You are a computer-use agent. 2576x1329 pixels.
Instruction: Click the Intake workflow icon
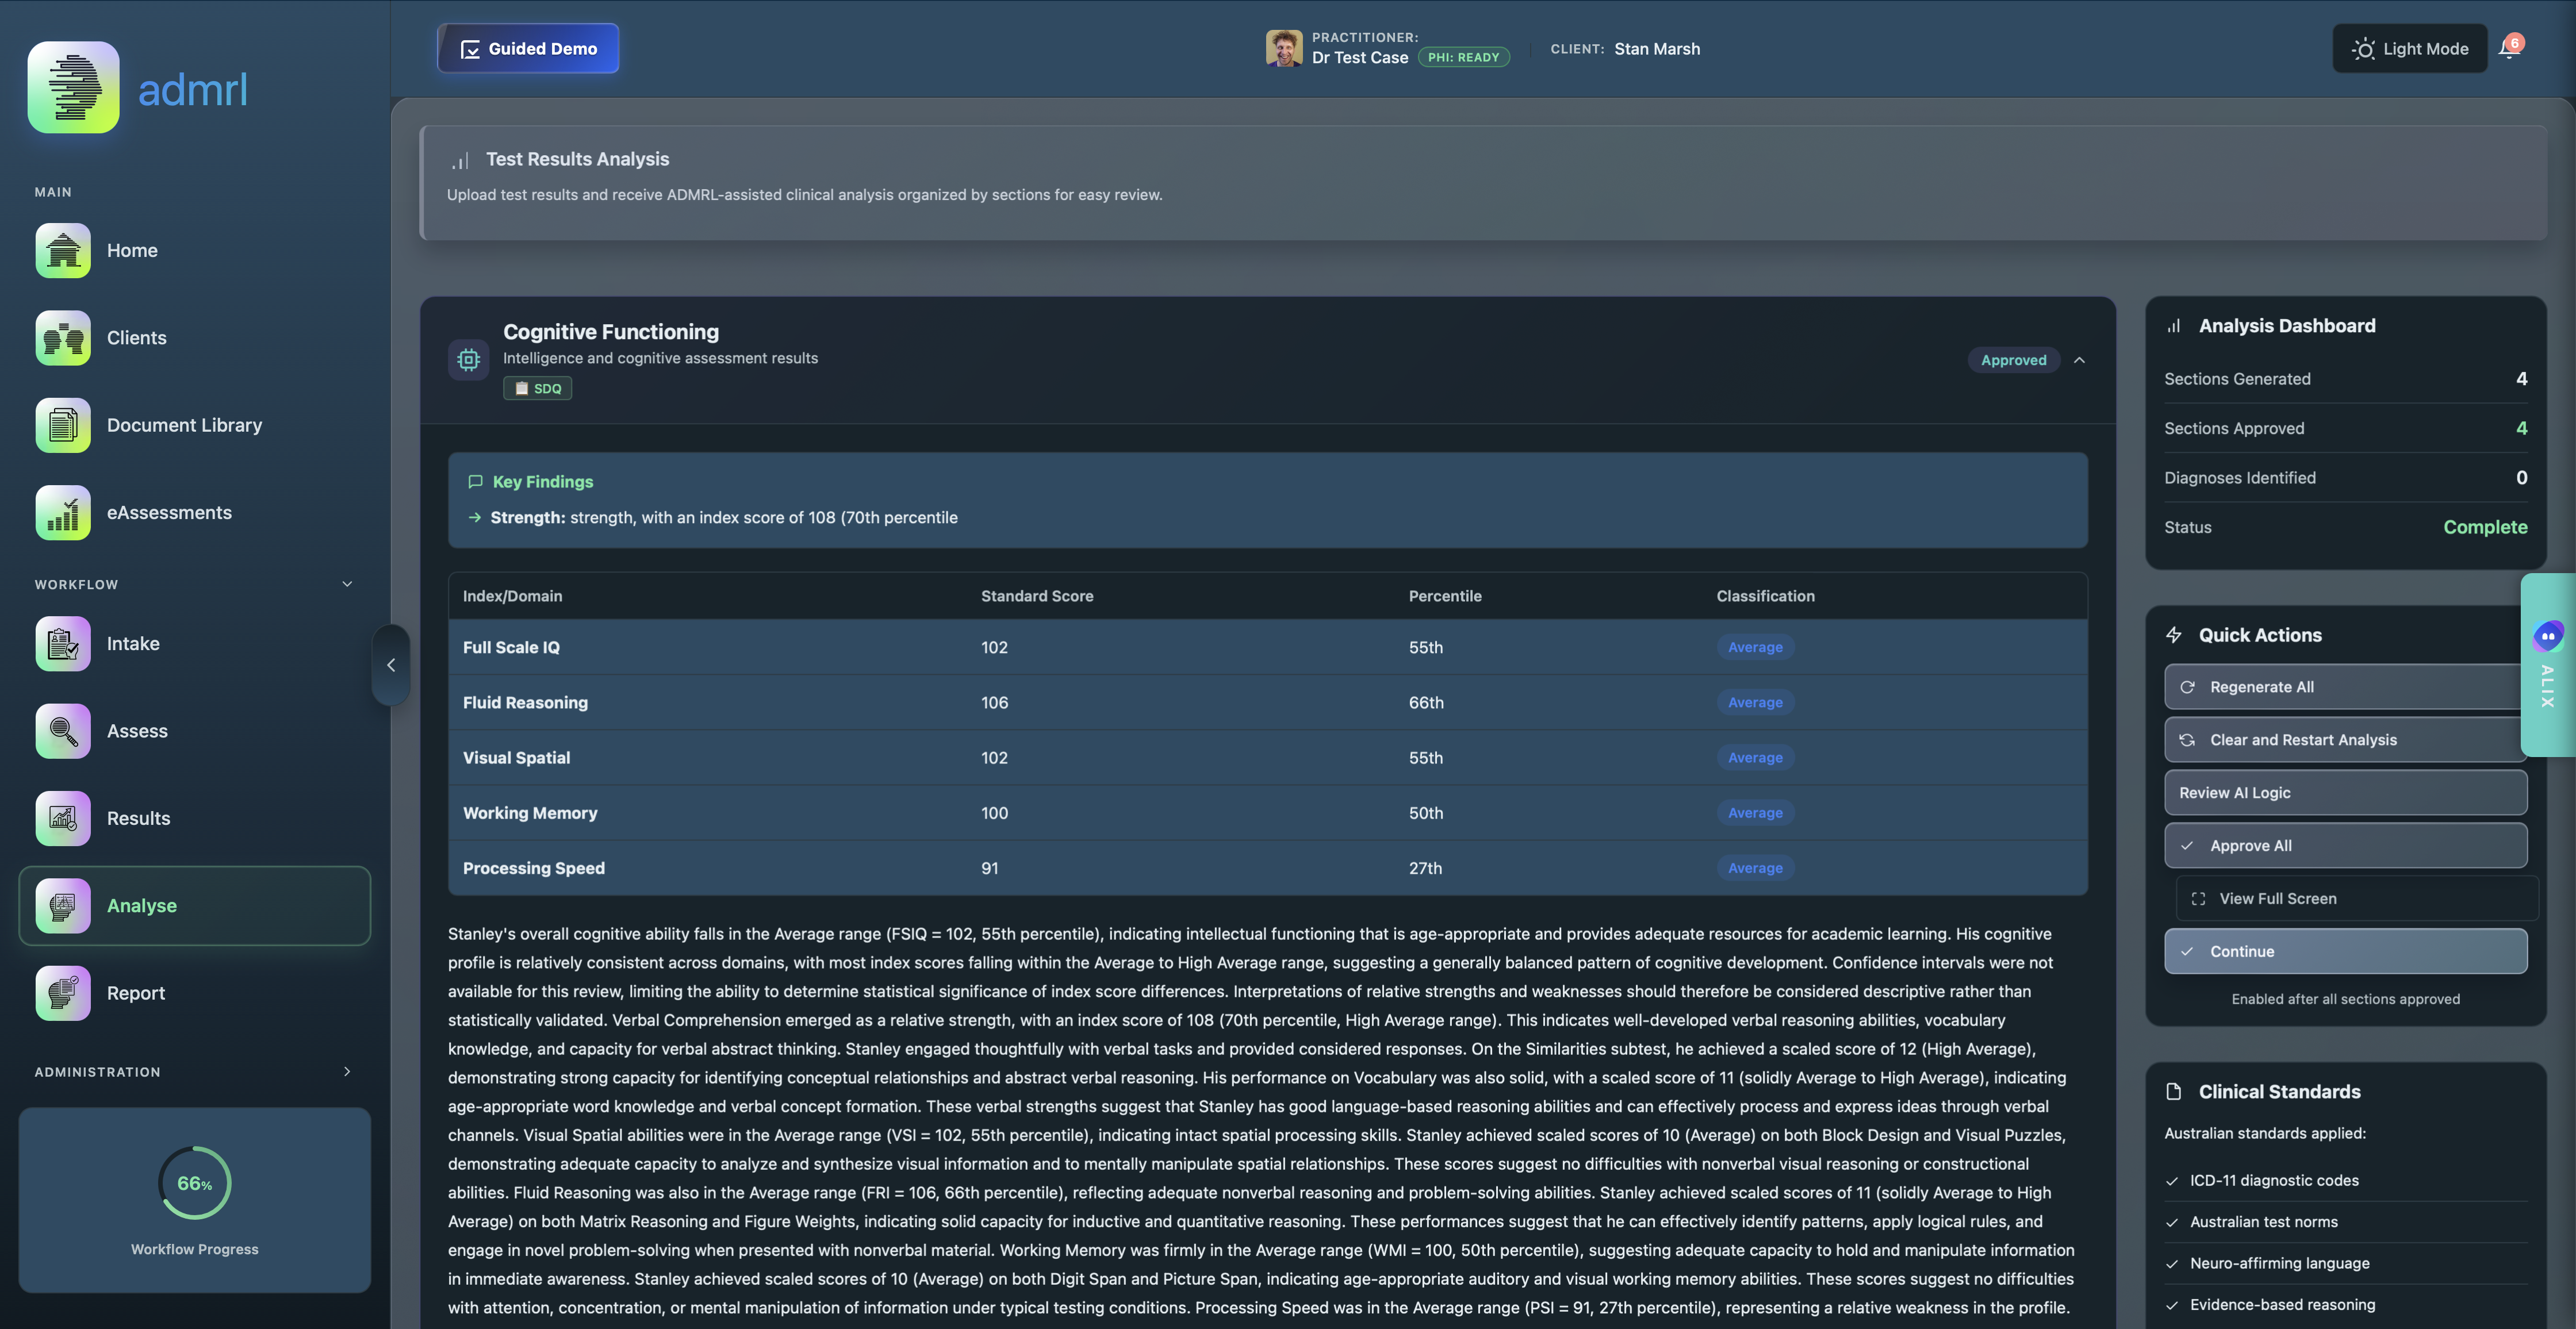pyautogui.click(x=62, y=644)
